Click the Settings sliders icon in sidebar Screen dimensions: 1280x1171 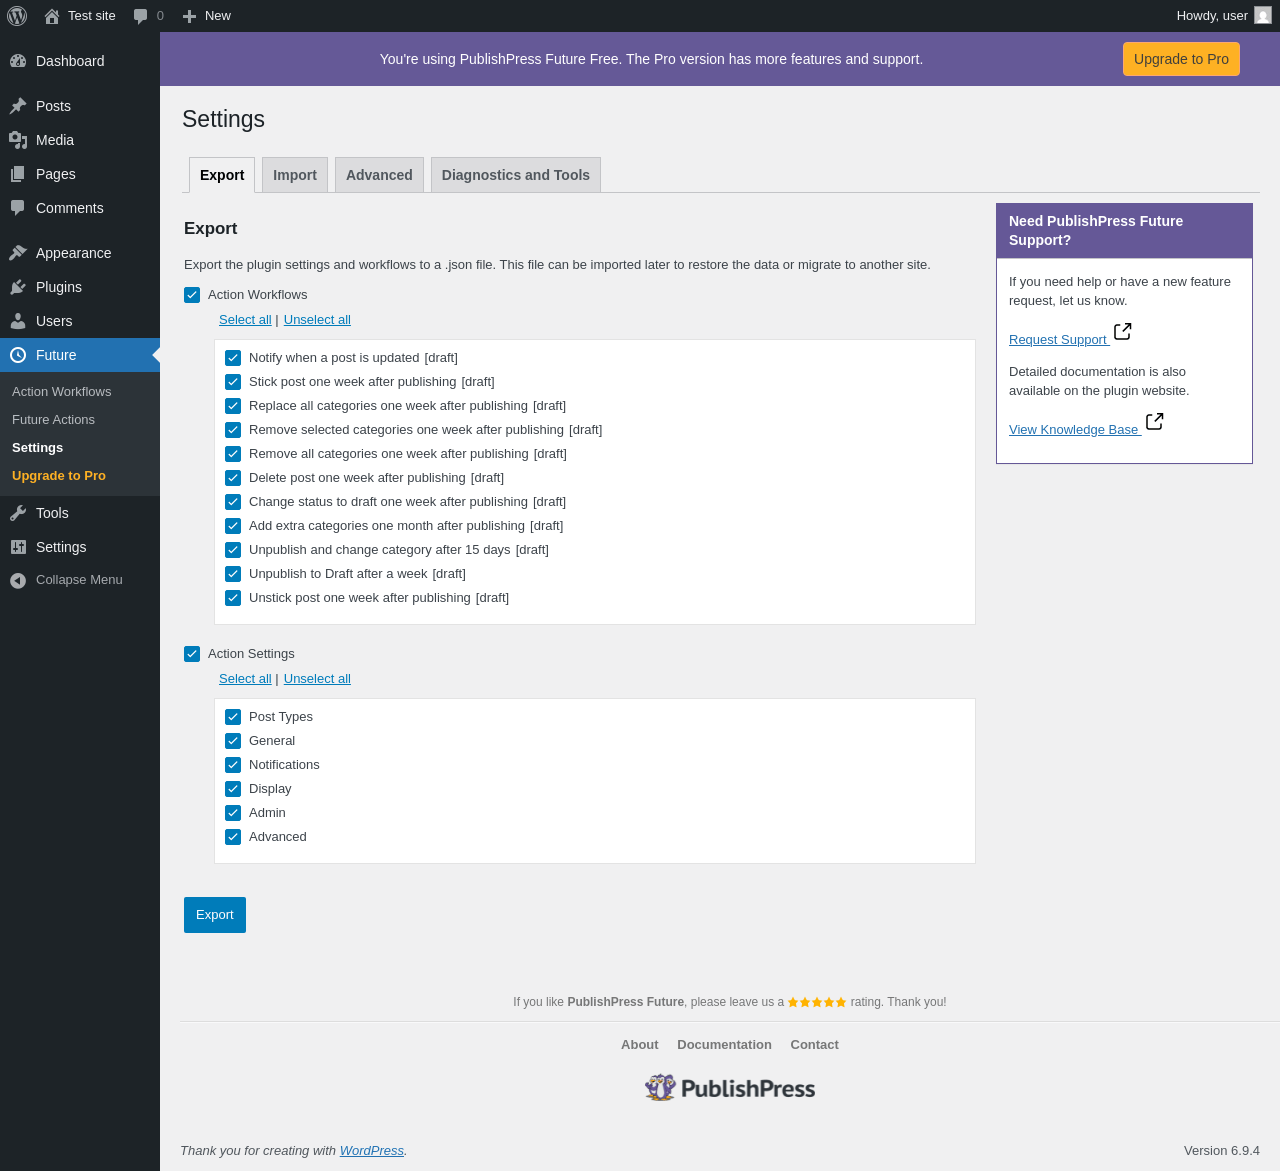pyautogui.click(x=18, y=547)
